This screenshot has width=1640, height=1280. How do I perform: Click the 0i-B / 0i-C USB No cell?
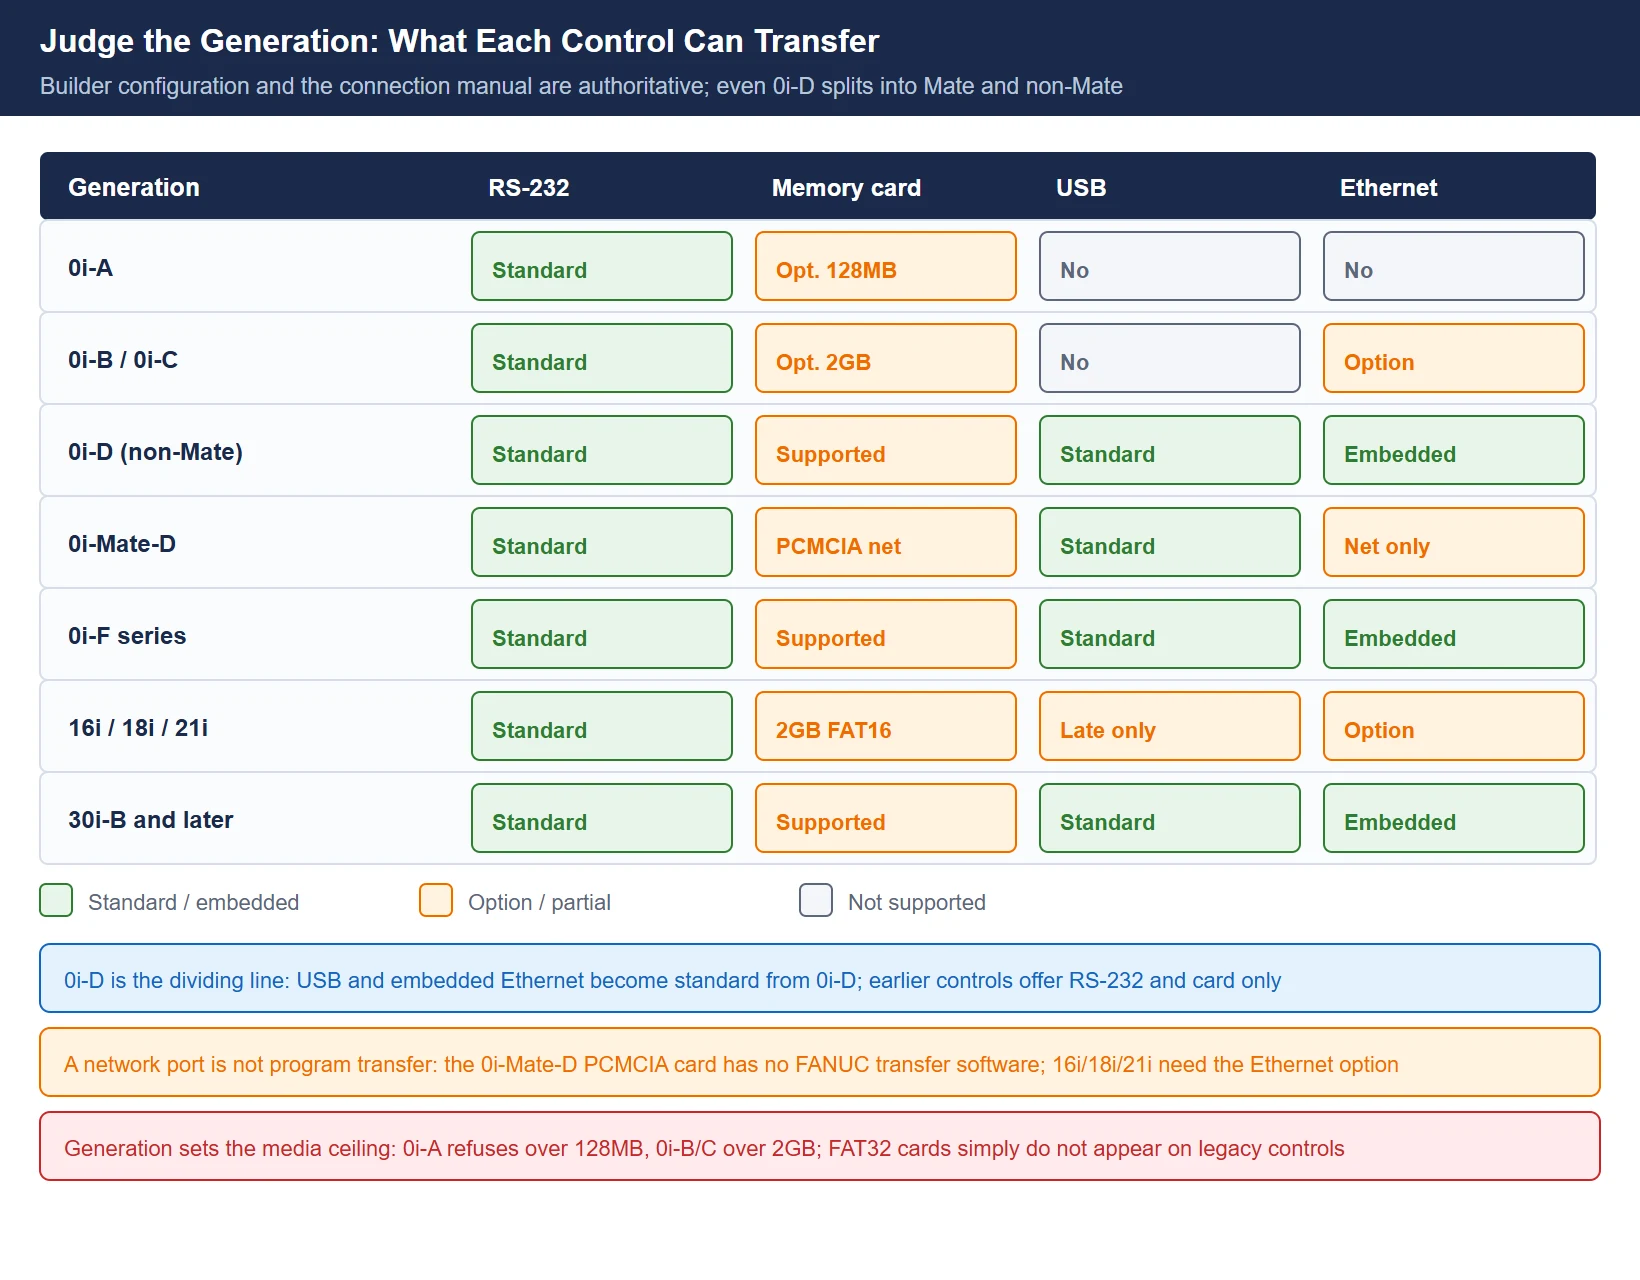tap(1170, 358)
